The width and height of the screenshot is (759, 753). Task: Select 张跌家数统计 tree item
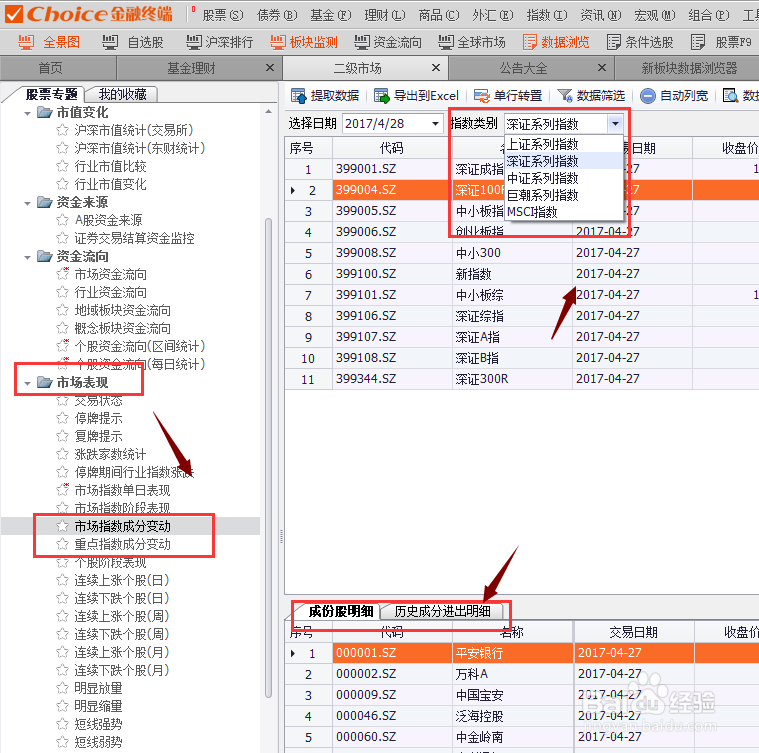(110, 454)
